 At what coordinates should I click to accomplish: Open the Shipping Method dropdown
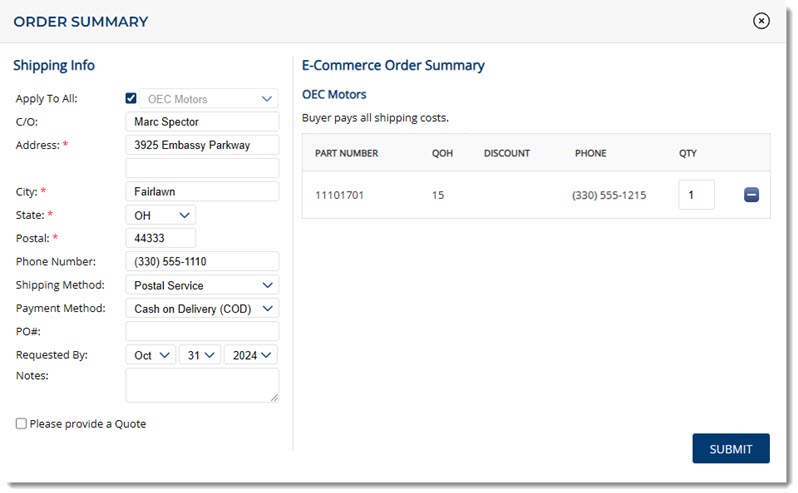tap(202, 285)
